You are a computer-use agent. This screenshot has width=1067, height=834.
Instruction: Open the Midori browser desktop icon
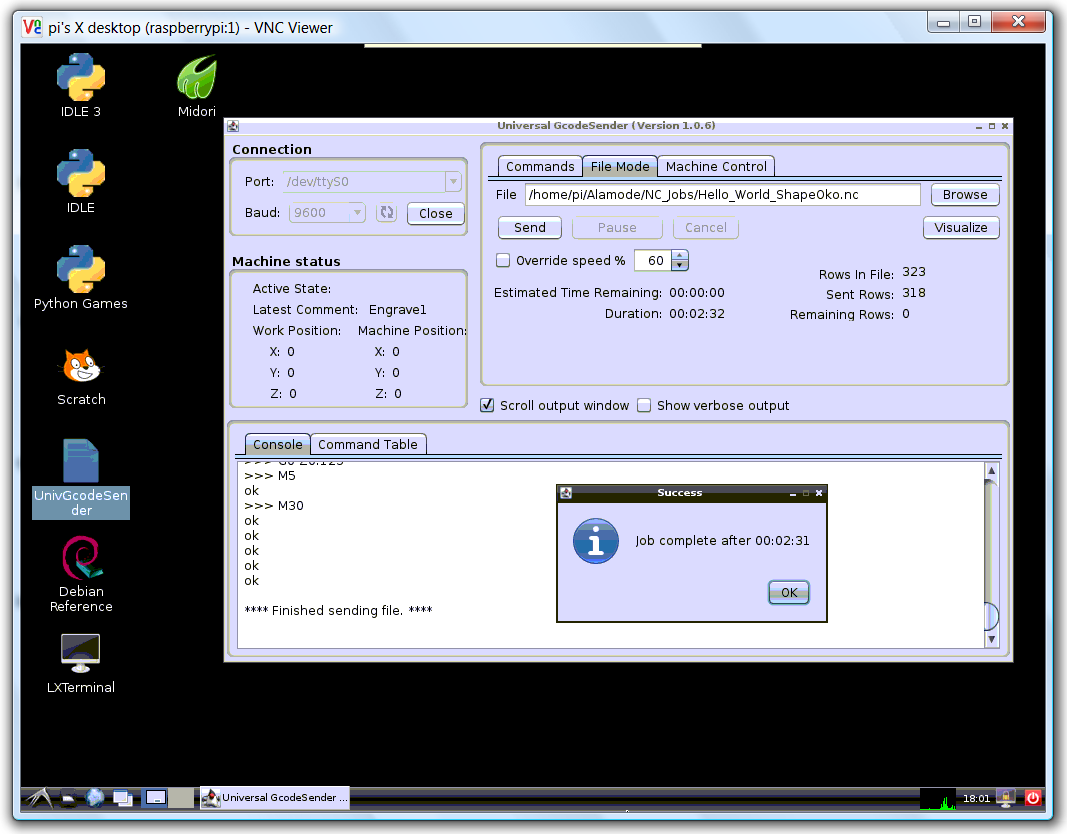coord(197,80)
